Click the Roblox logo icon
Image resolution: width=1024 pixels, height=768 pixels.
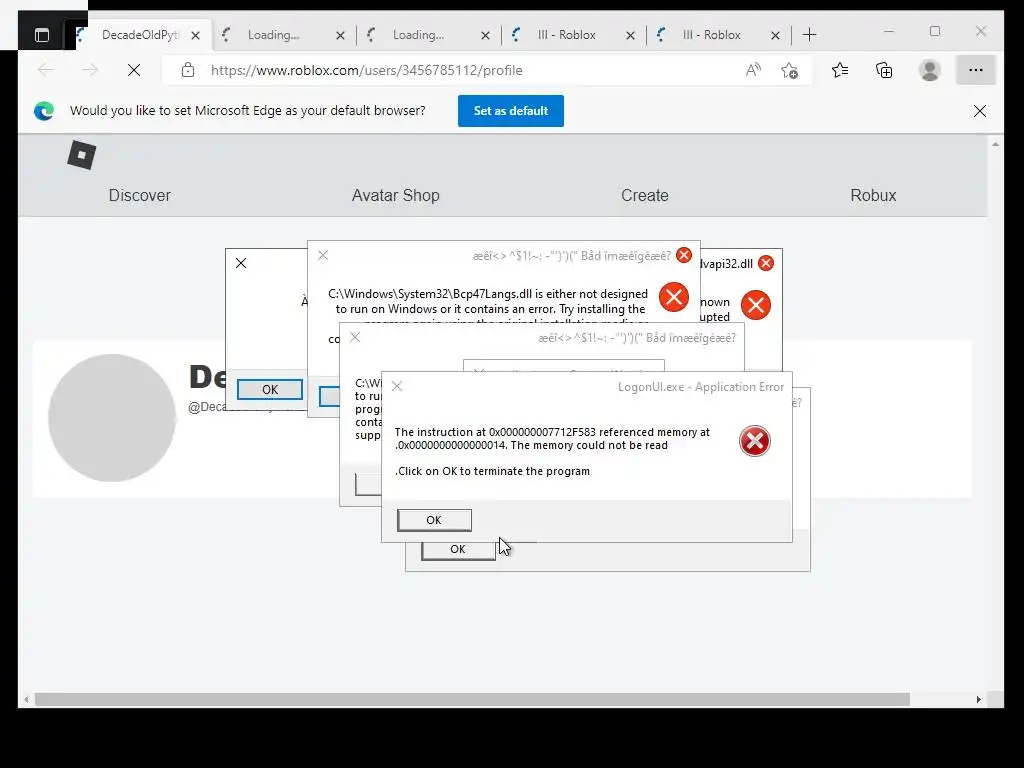coord(82,155)
